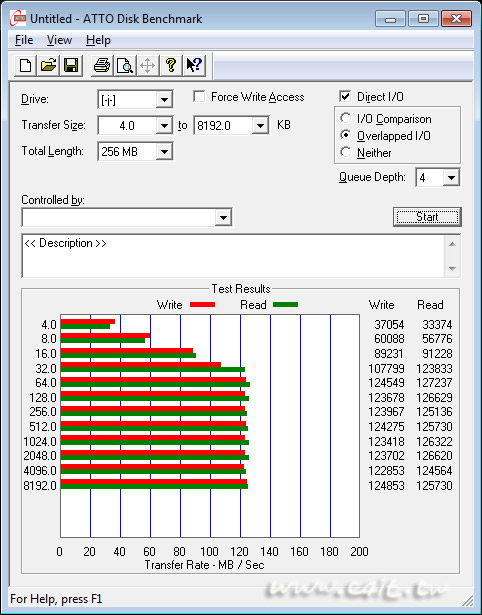Viewport: 482px width, 615px height.
Task: Open a saved benchmark file
Action: click(48, 65)
